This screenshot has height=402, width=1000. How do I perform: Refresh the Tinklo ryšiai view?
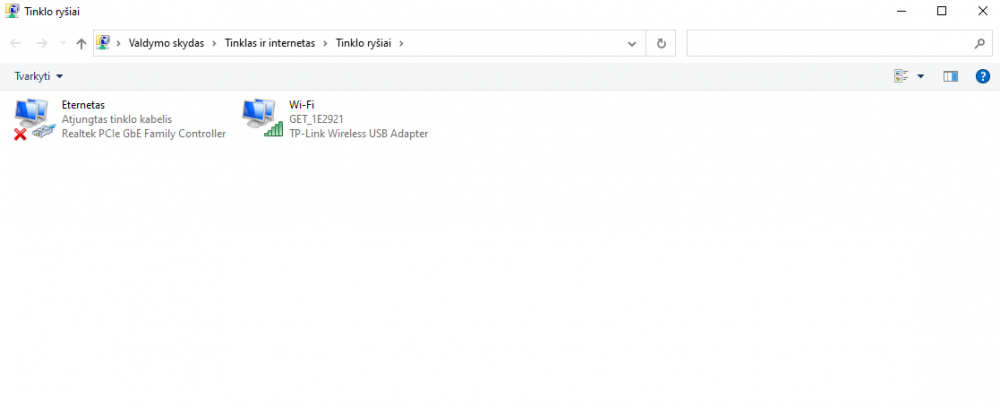[661, 43]
